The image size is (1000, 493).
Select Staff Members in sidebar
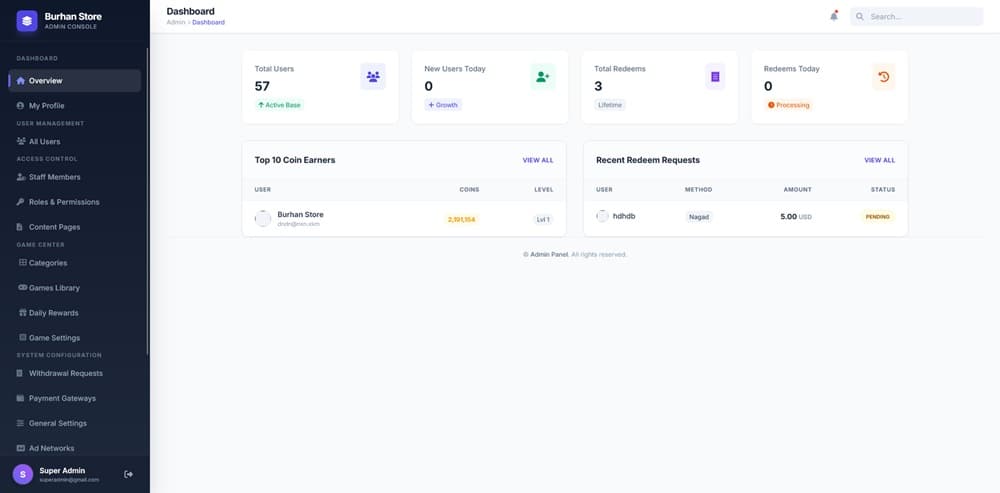54,177
